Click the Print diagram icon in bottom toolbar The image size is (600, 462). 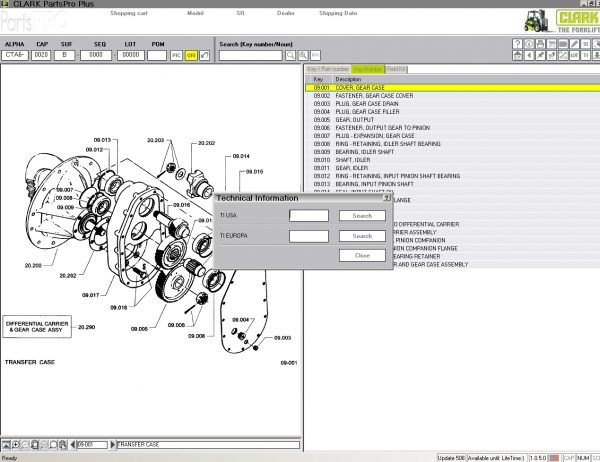(x=63, y=445)
